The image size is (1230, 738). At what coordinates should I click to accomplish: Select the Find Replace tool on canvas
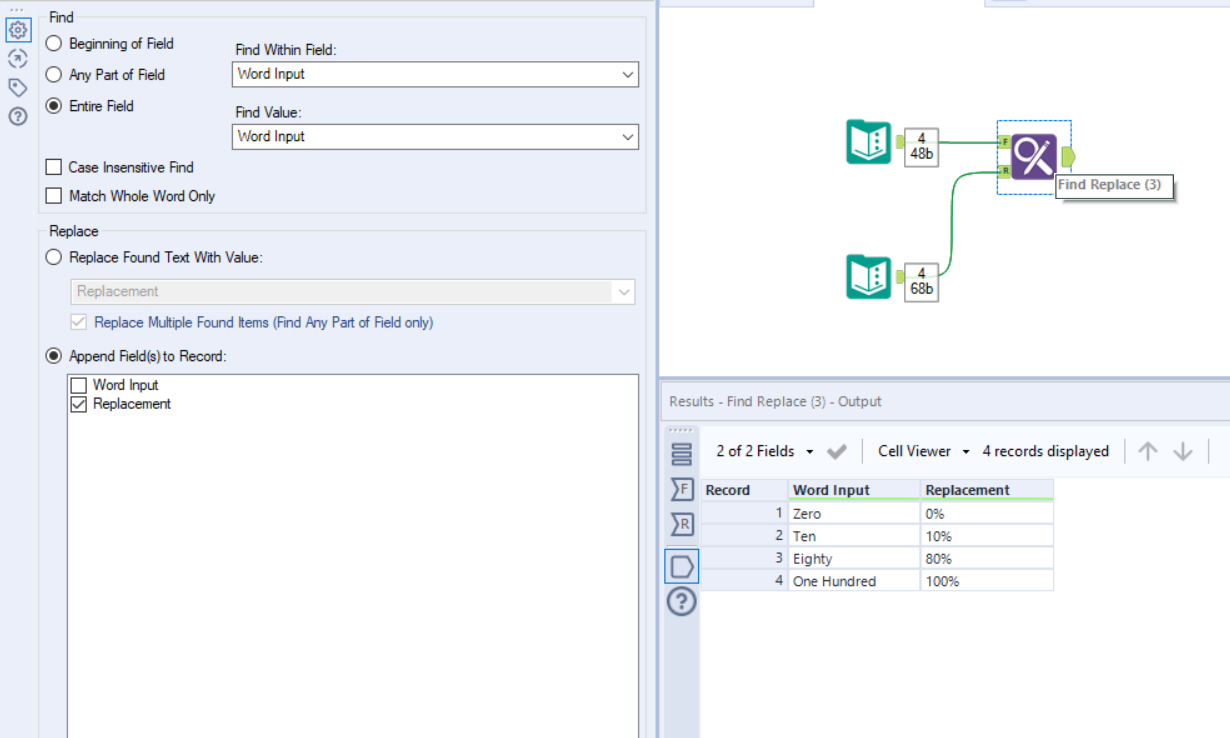pyautogui.click(x=1033, y=156)
